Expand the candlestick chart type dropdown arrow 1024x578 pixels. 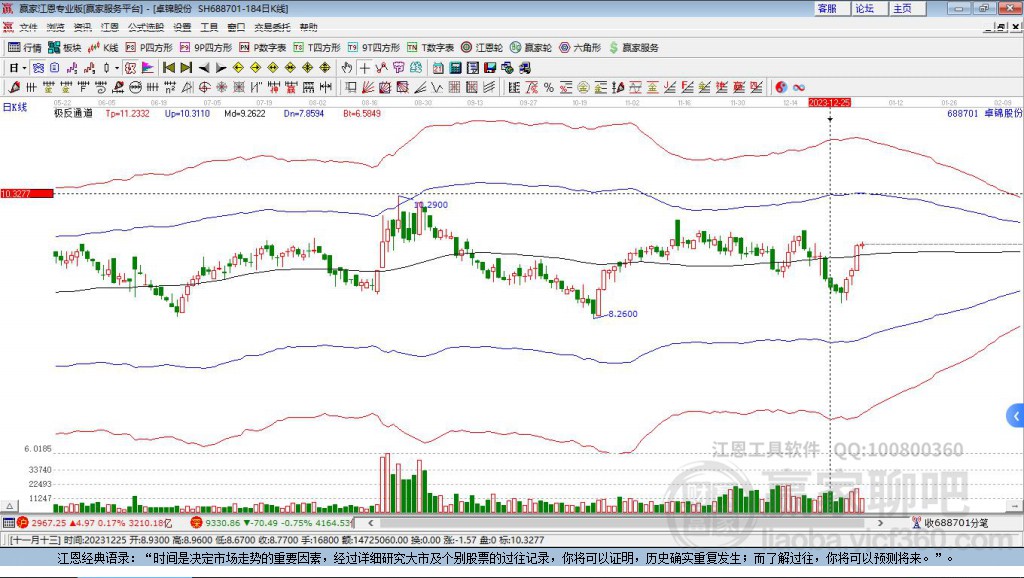coord(117,68)
